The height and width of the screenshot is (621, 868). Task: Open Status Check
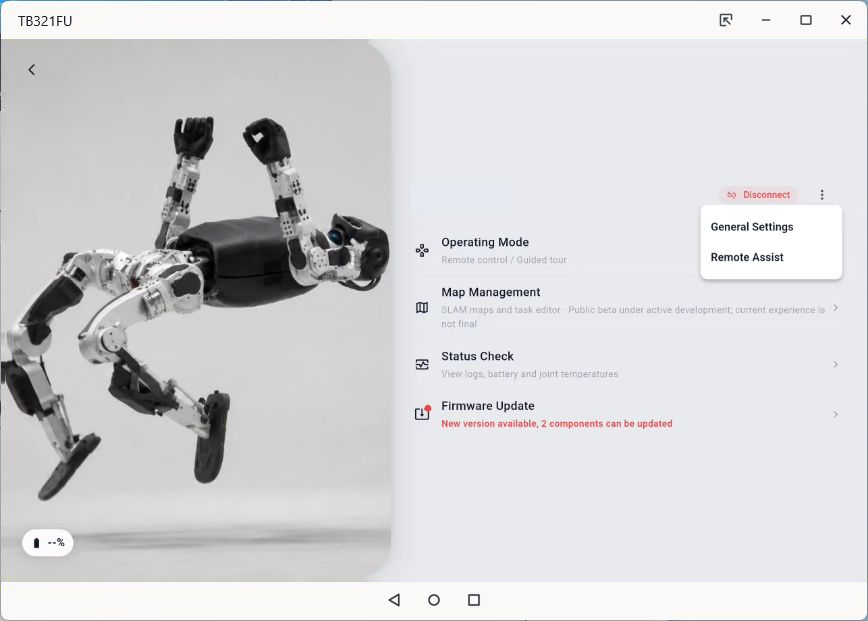click(627, 364)
